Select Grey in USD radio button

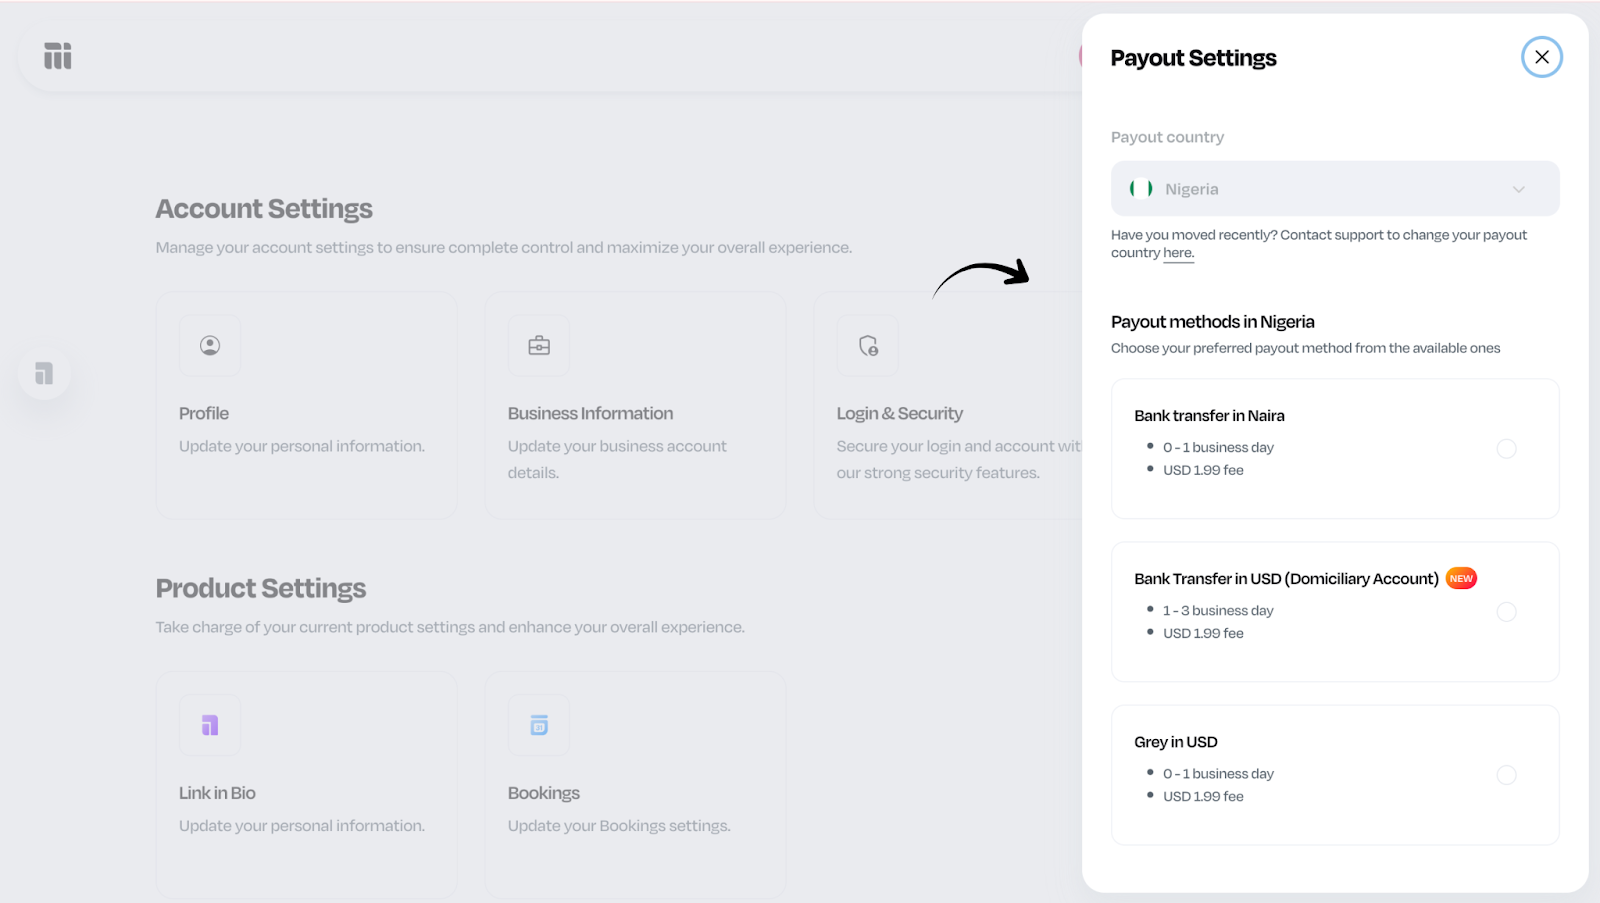click(1506, 775)
